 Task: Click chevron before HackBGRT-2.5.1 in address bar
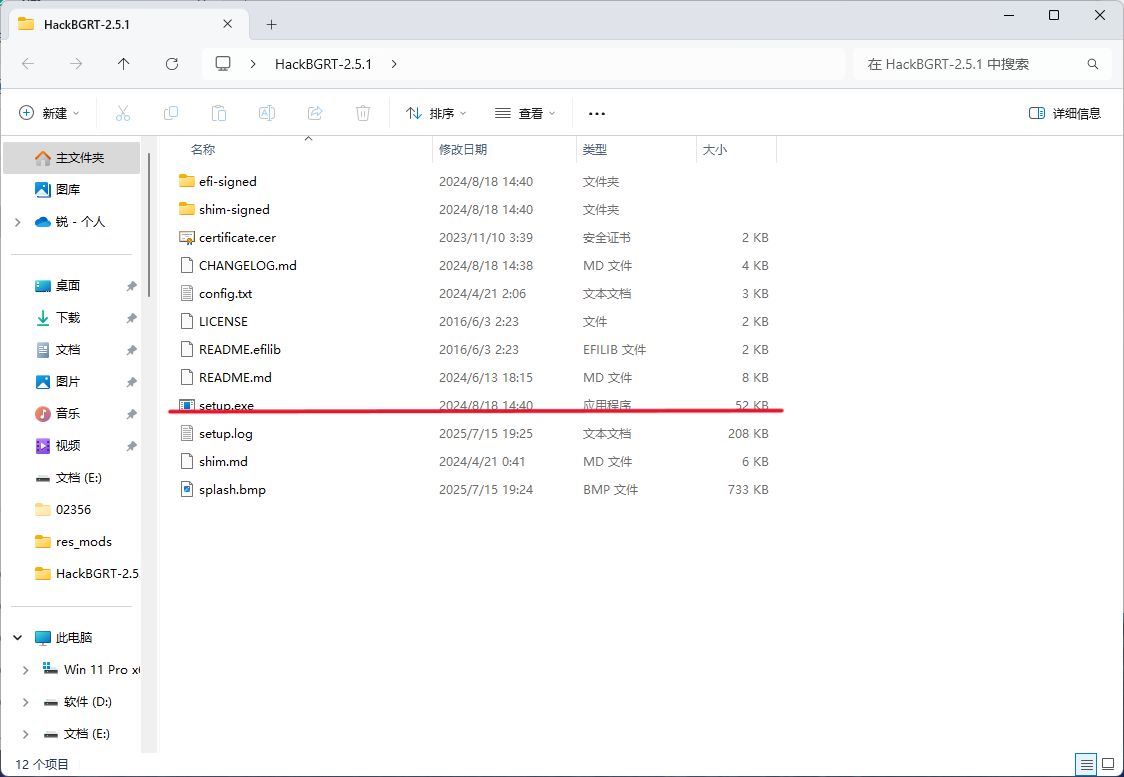point(253,64)
